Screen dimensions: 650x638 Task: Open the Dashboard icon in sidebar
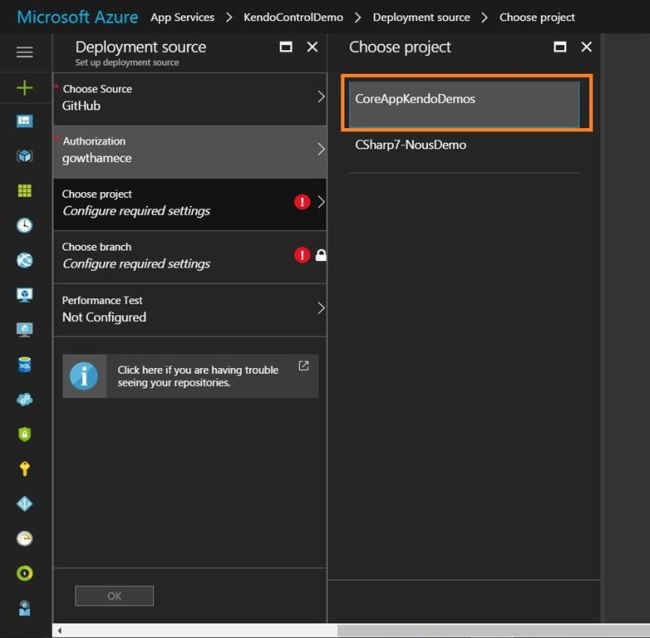tap(25, 122)
